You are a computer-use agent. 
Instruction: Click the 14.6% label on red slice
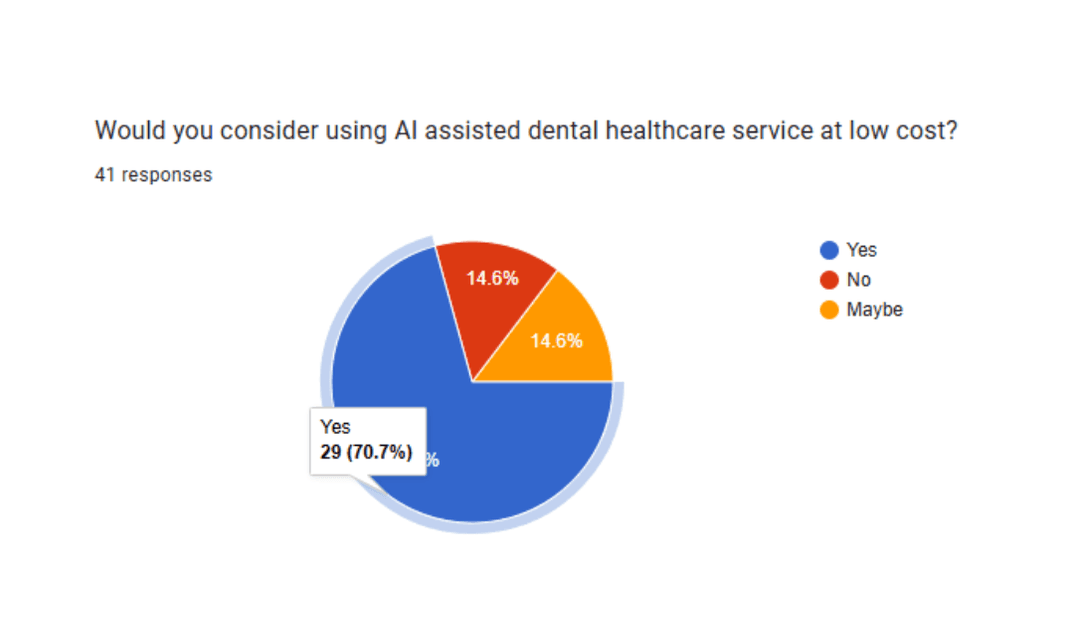pos(492,279)
